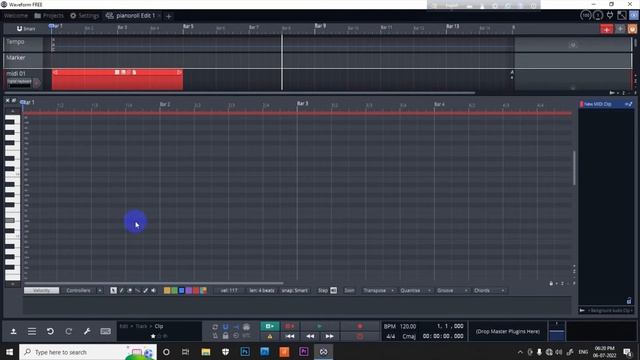Click the orange power icon top right
Viewport: 640px width, 360px height.
632,29
